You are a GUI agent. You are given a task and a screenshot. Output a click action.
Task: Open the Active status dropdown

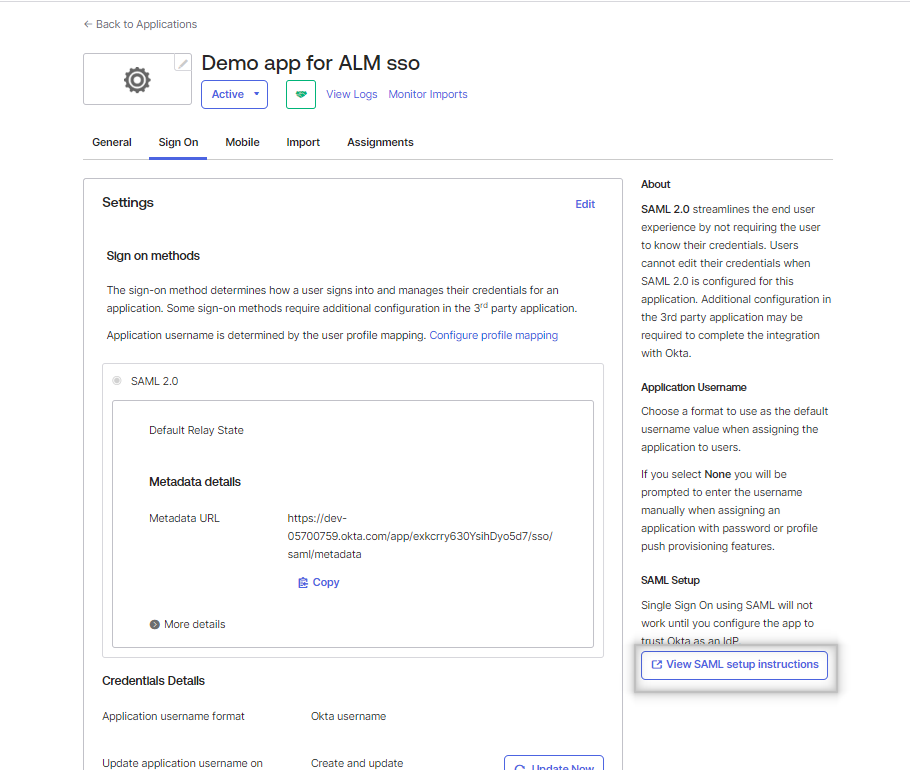pos(234,94)
